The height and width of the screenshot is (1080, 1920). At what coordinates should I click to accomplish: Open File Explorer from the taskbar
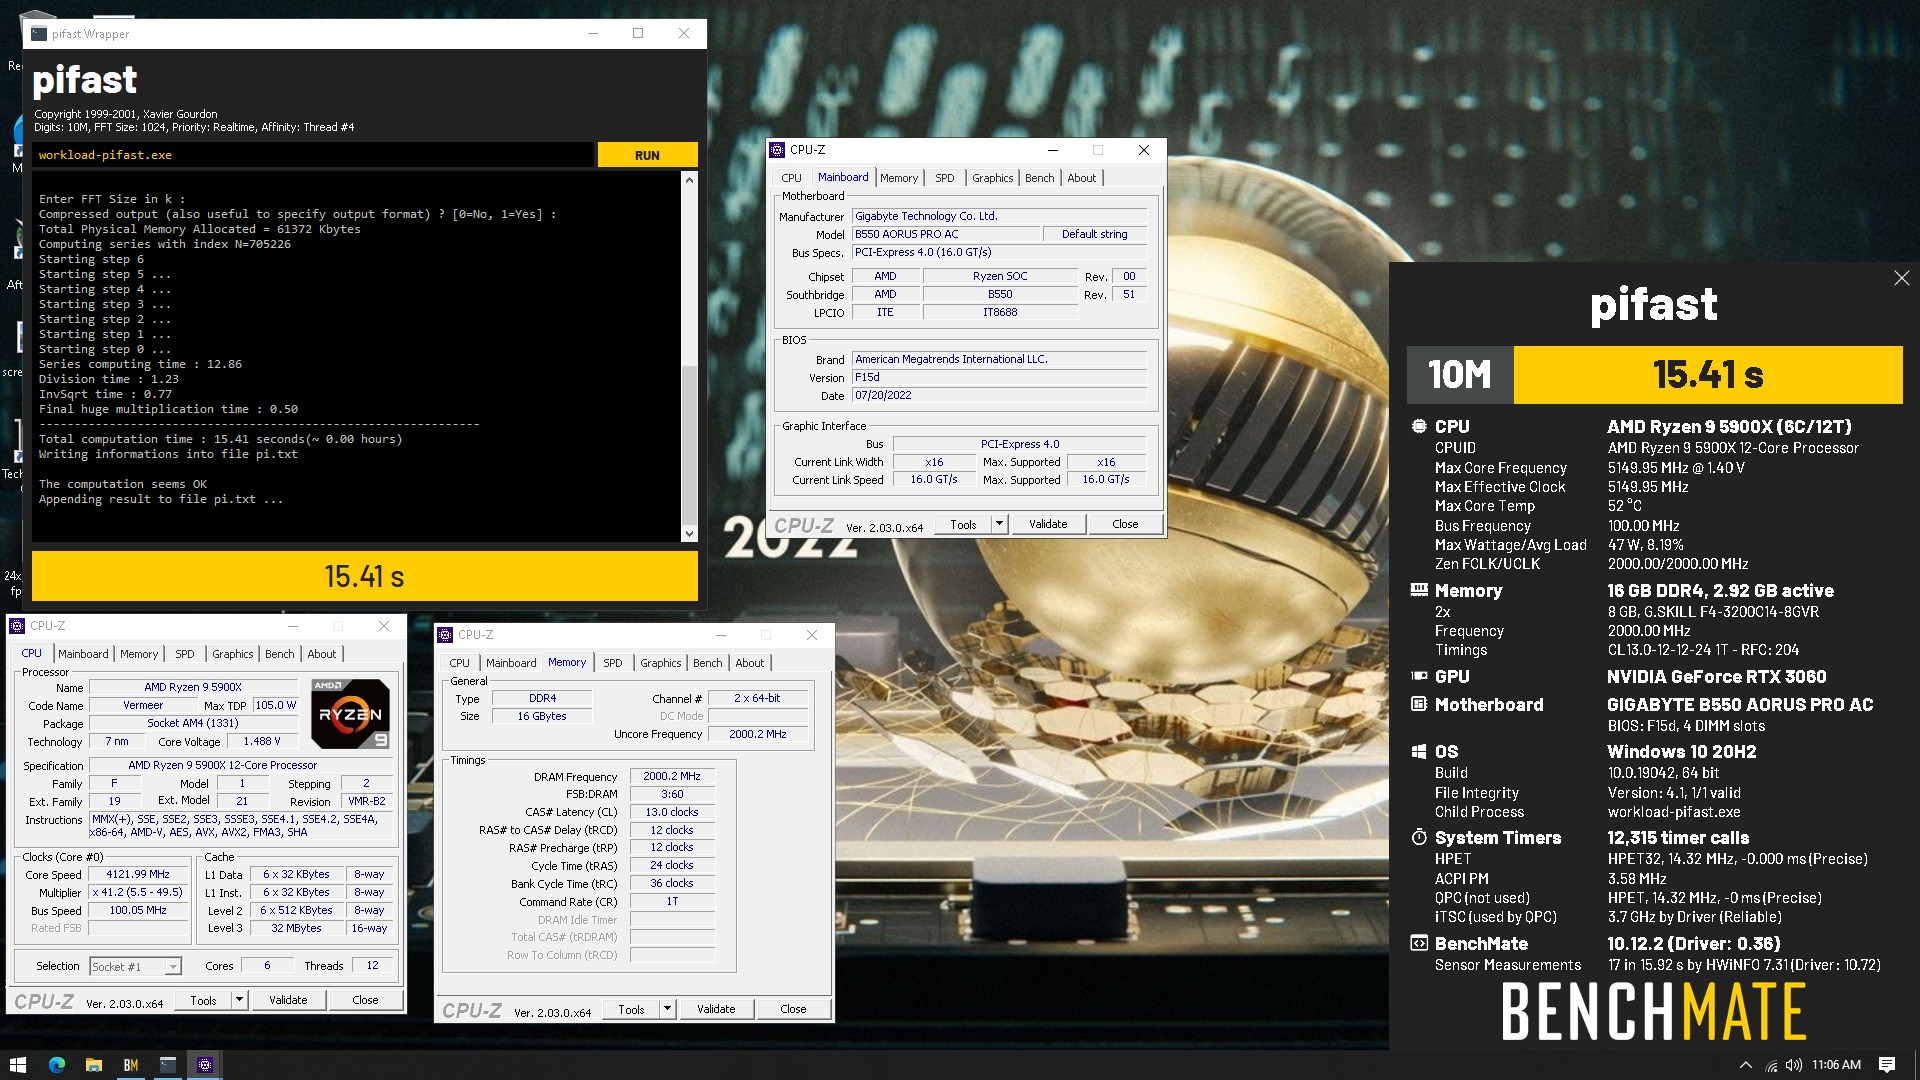(93, 1065)
